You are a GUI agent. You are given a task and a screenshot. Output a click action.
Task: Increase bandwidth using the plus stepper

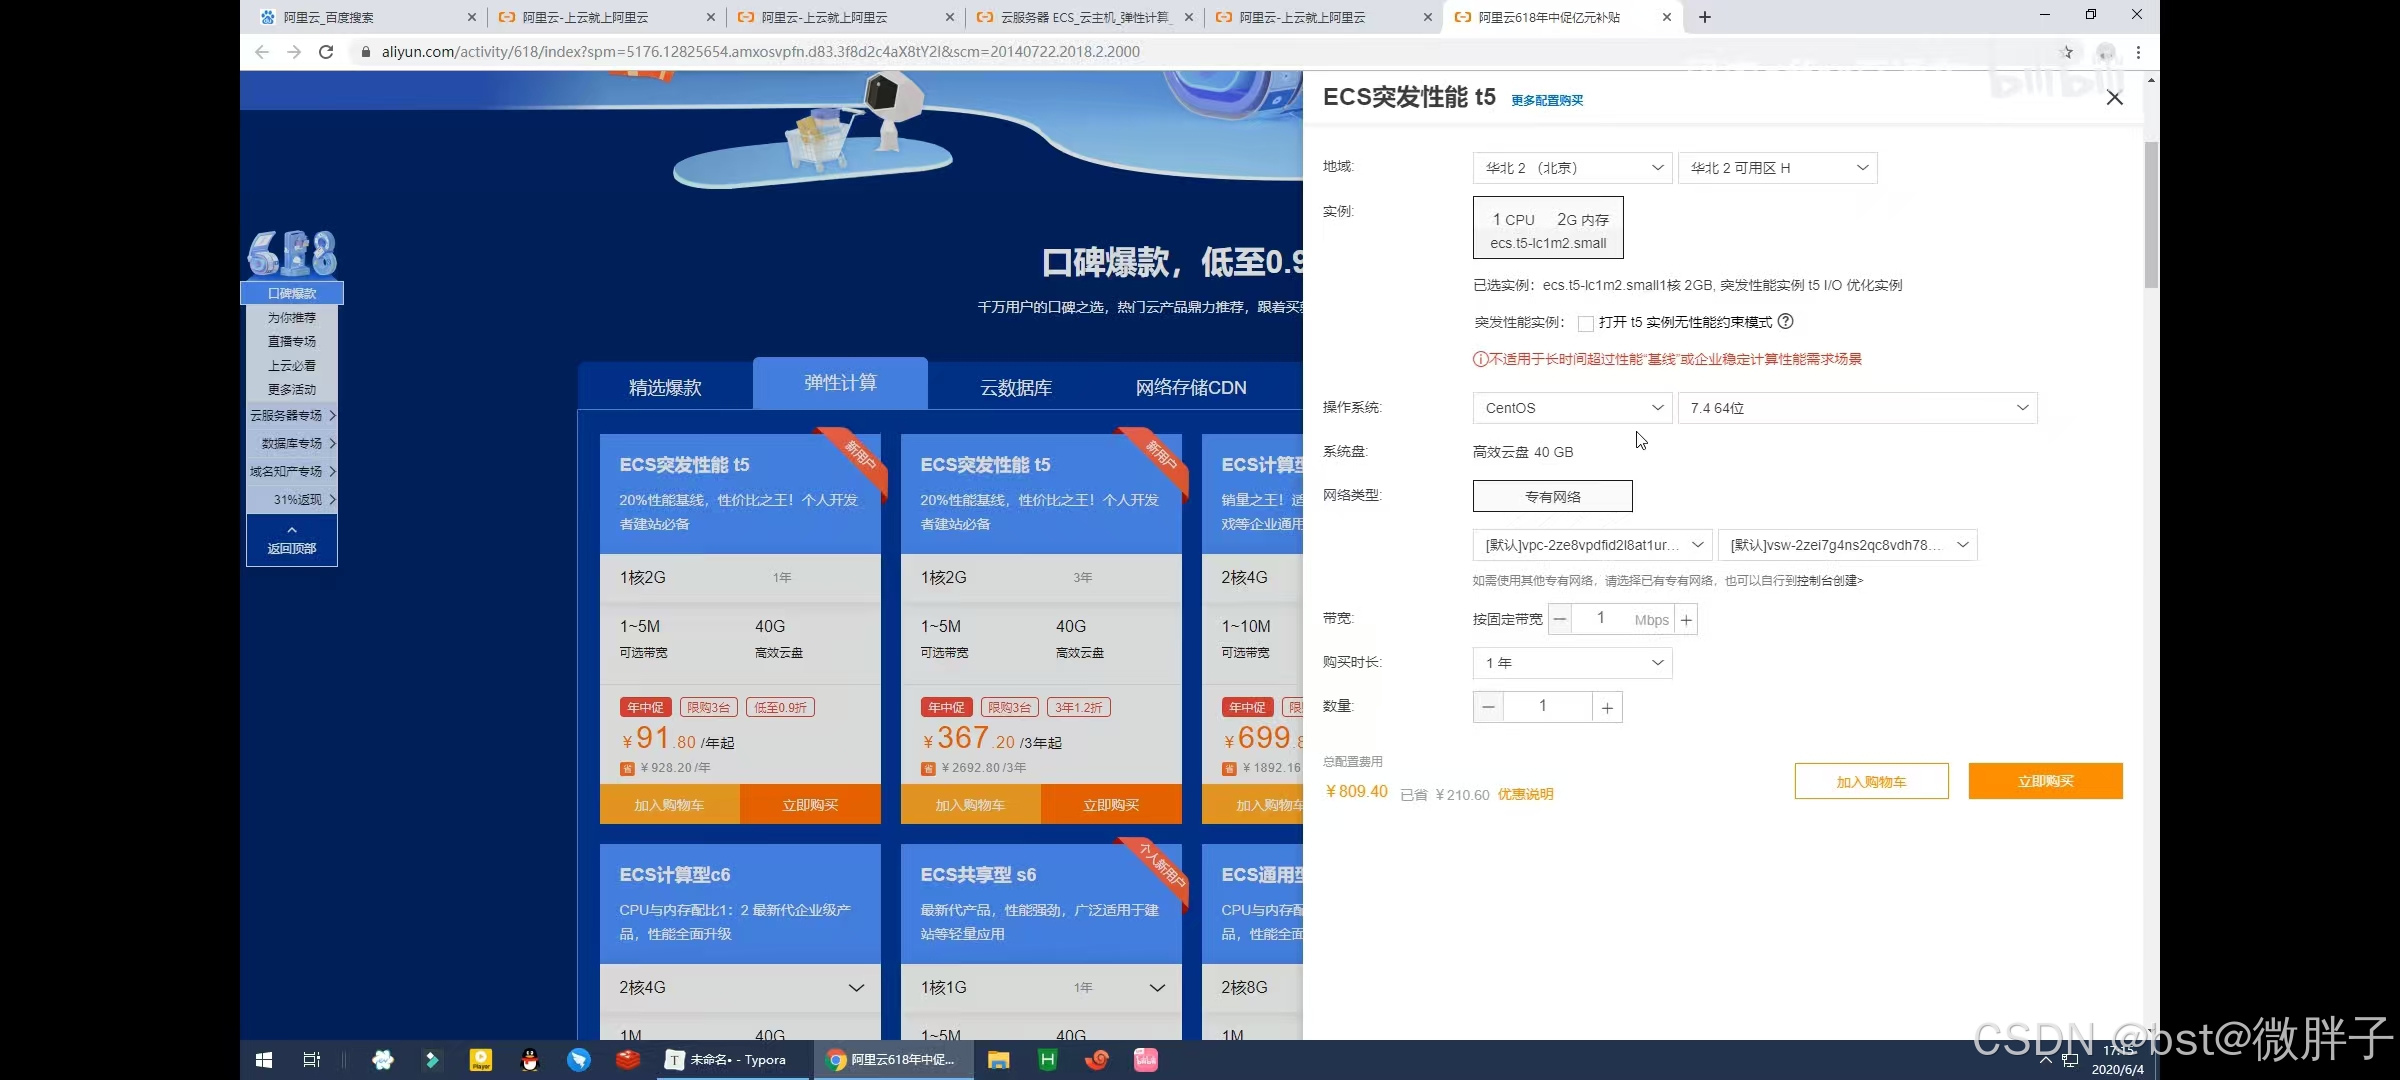pos(1685,618)
